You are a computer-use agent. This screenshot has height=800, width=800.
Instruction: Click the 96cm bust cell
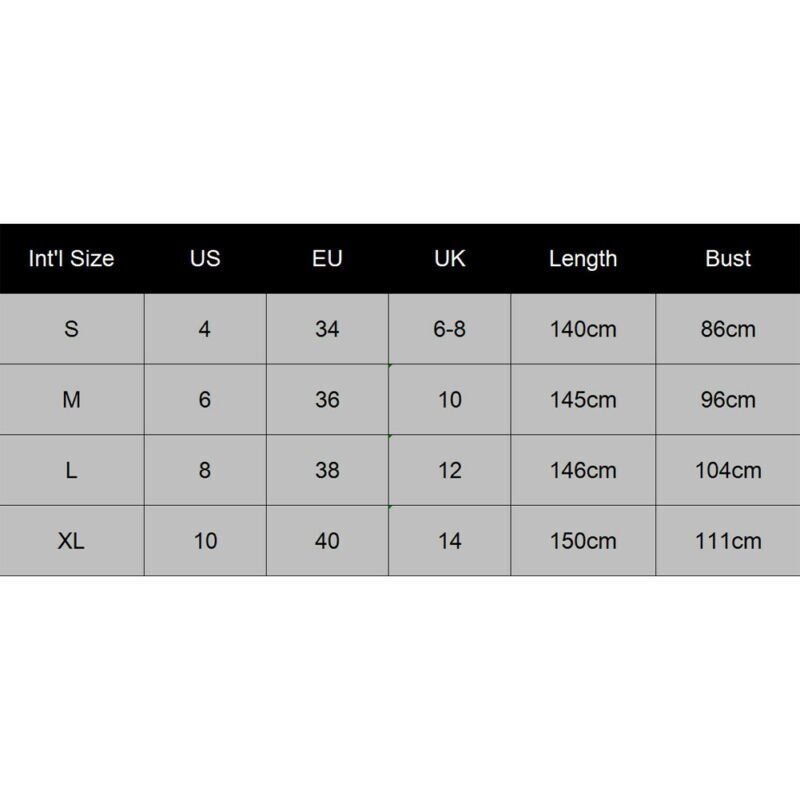728,400
